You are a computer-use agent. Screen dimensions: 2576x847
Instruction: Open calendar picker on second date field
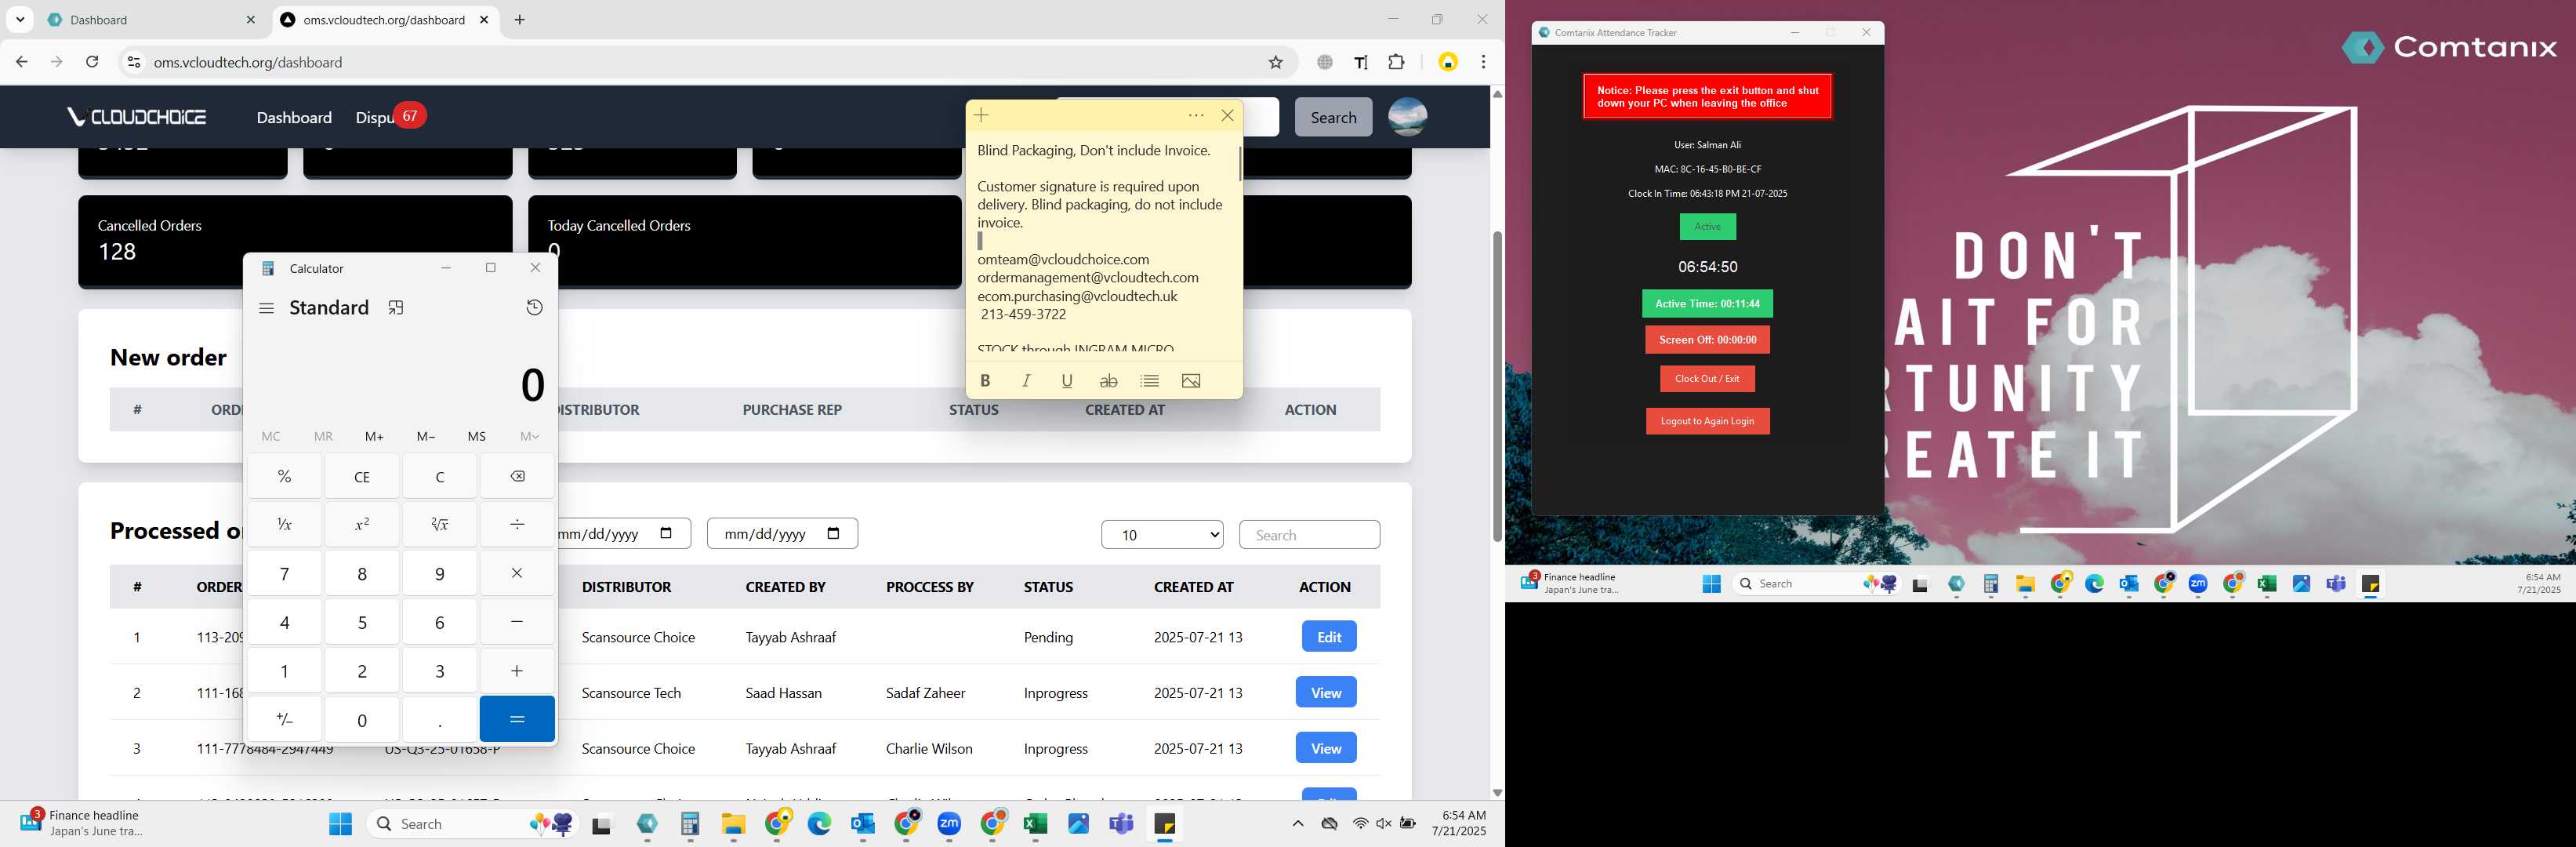click(x=834, y=533)
